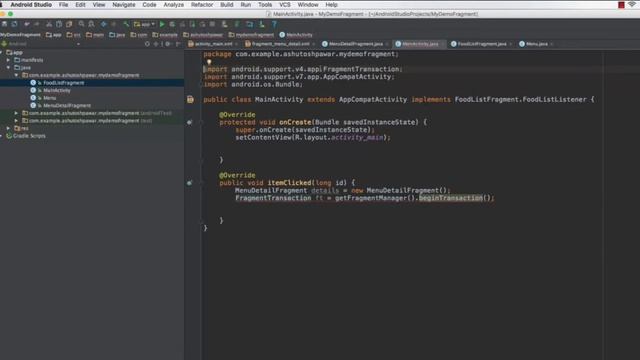Select FoodListFragment in the project tree

[x=64, y=83]
